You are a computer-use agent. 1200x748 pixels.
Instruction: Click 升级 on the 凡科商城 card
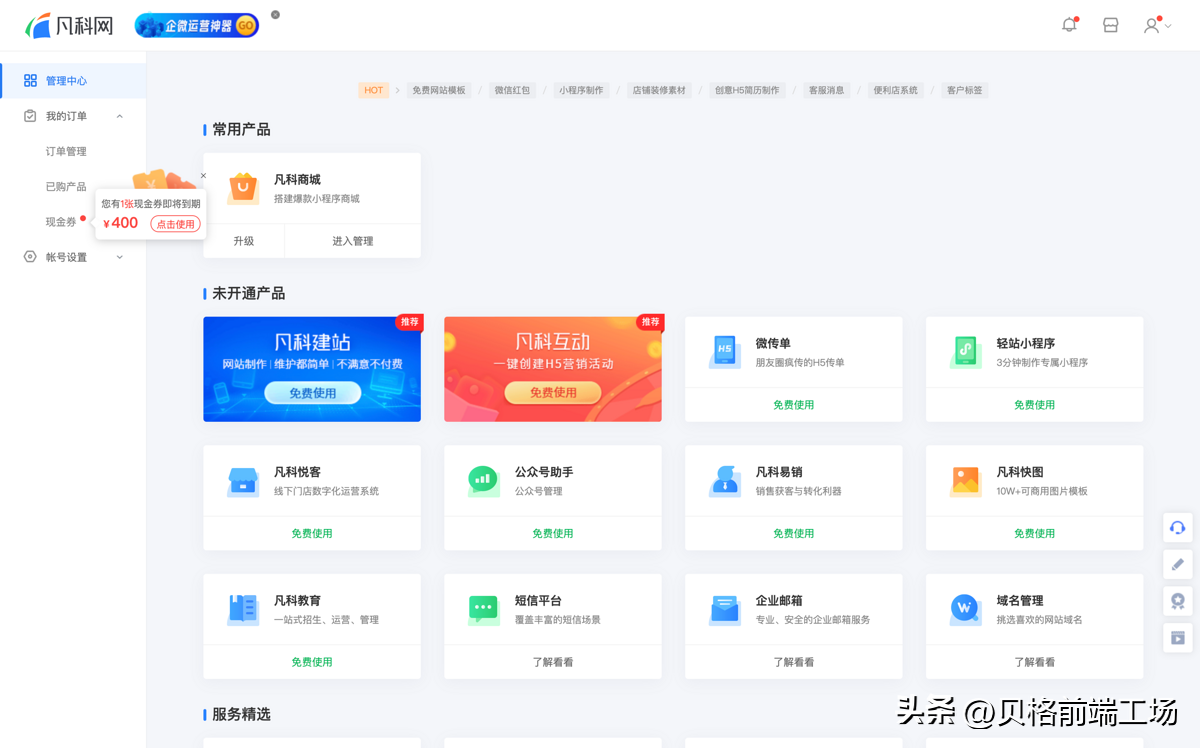tap(244, 241)
